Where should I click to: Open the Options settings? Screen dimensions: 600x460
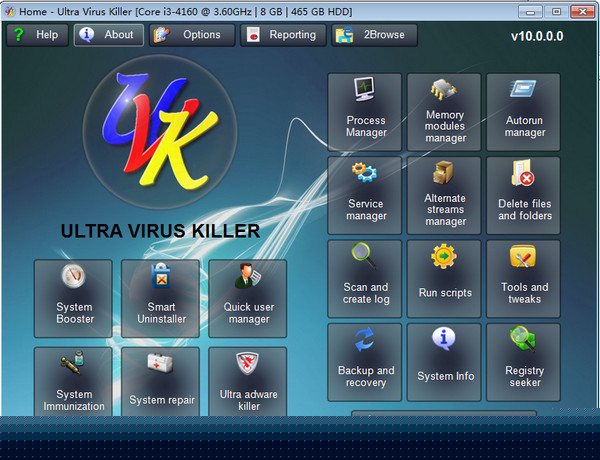(x=192, y=35)
